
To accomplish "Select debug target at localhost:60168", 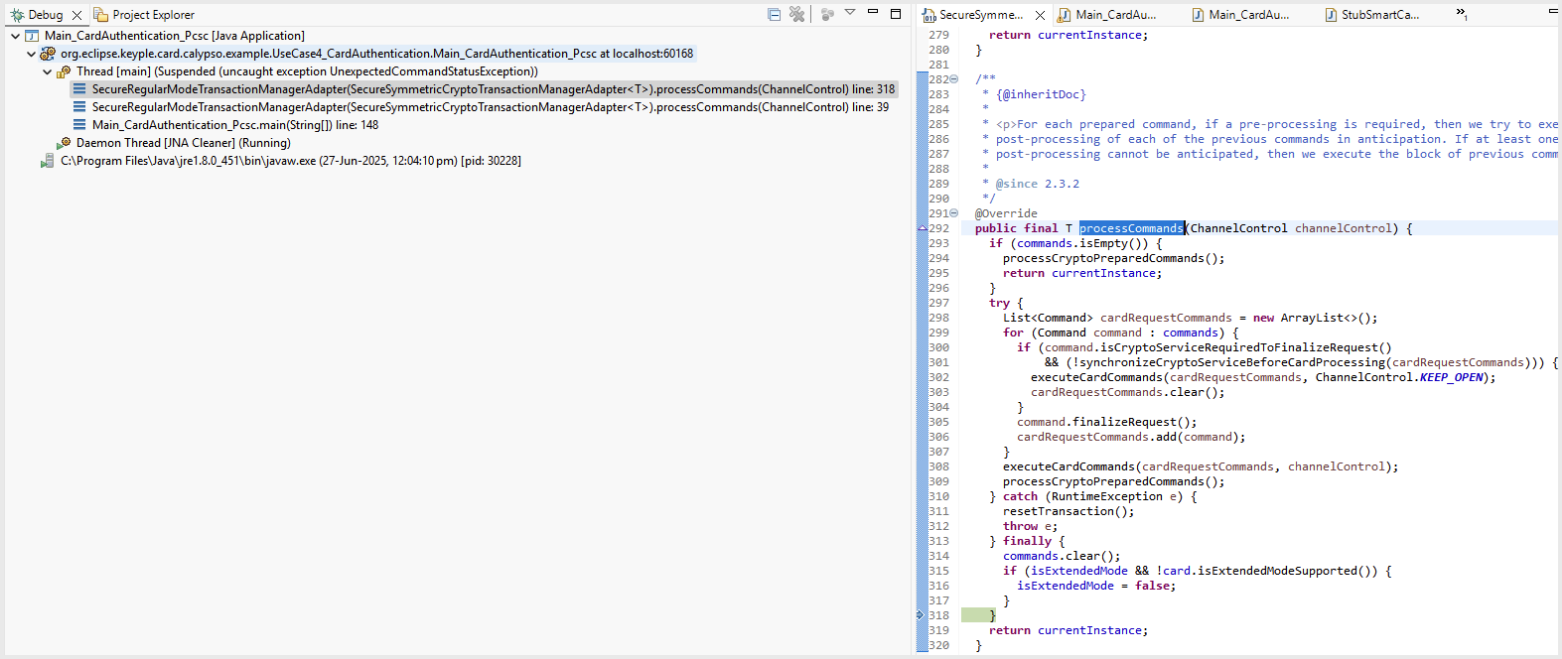I will [377, 53].
